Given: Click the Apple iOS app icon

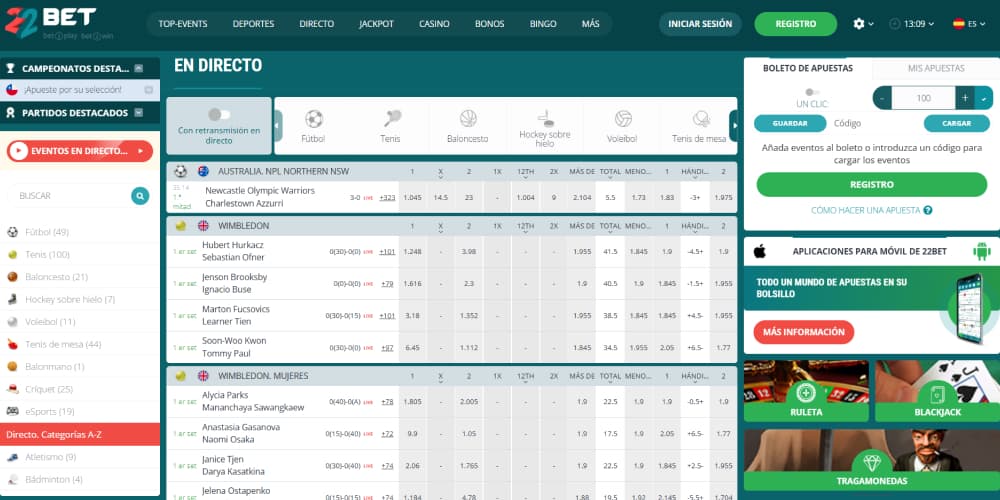Looking at the screenshot, I should click(759, 251).
